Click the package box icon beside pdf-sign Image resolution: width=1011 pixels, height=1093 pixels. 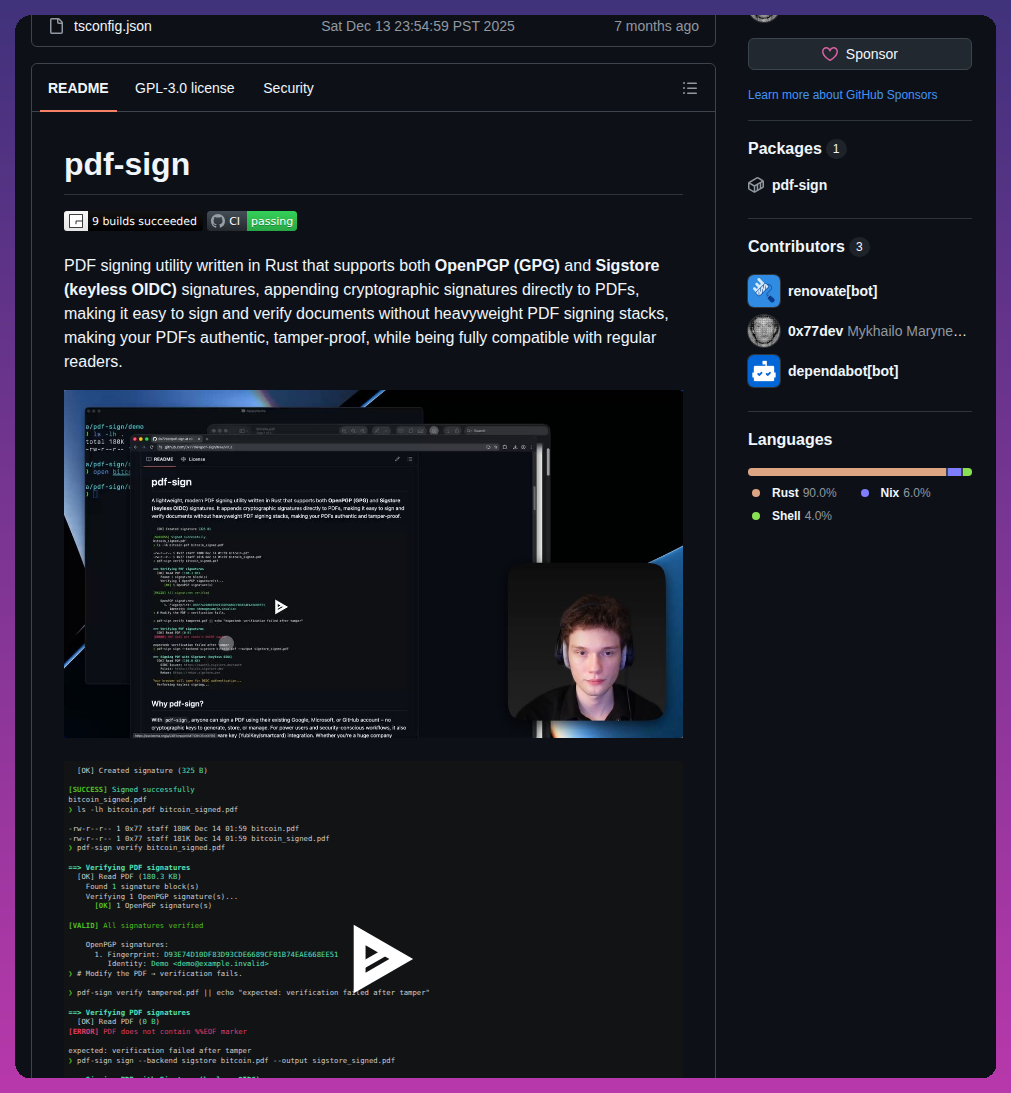[x=756, y=185]
